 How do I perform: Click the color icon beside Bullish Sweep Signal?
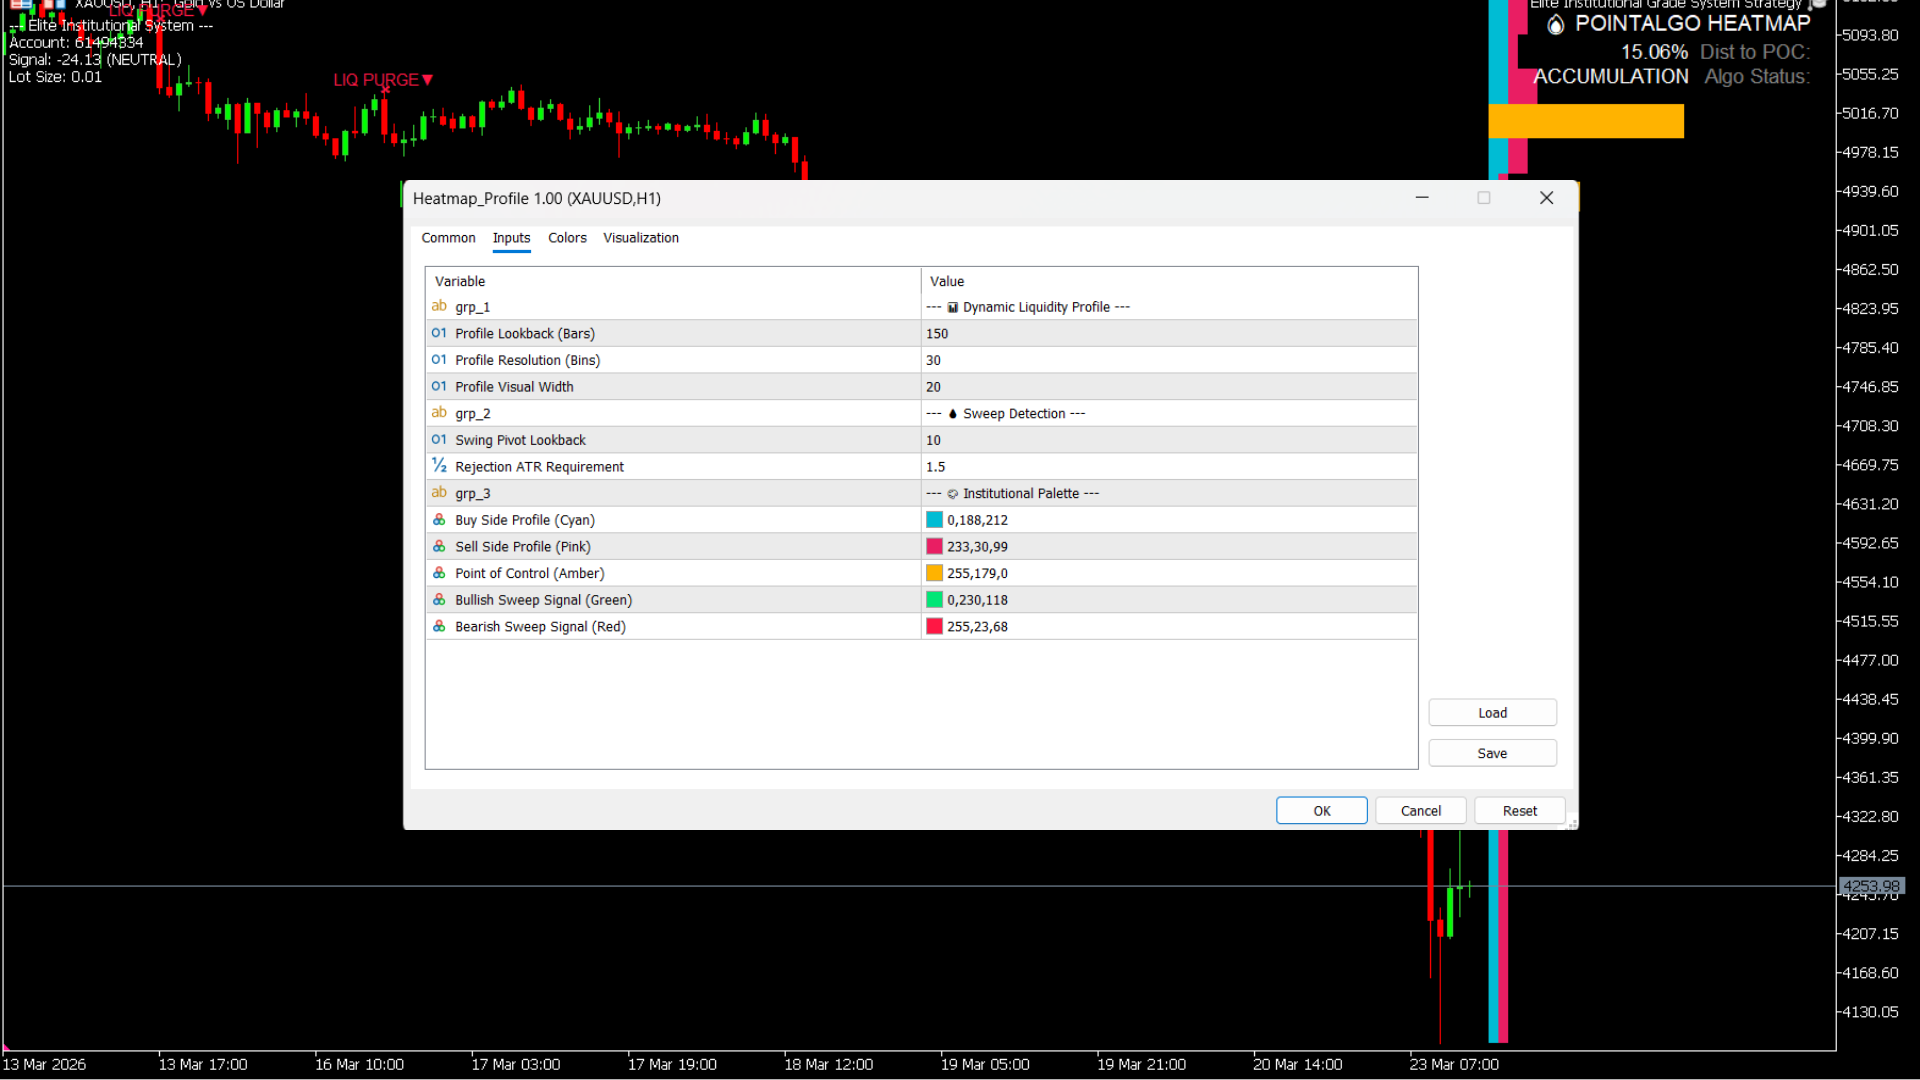pyautogui.click(x=439, y=600)
